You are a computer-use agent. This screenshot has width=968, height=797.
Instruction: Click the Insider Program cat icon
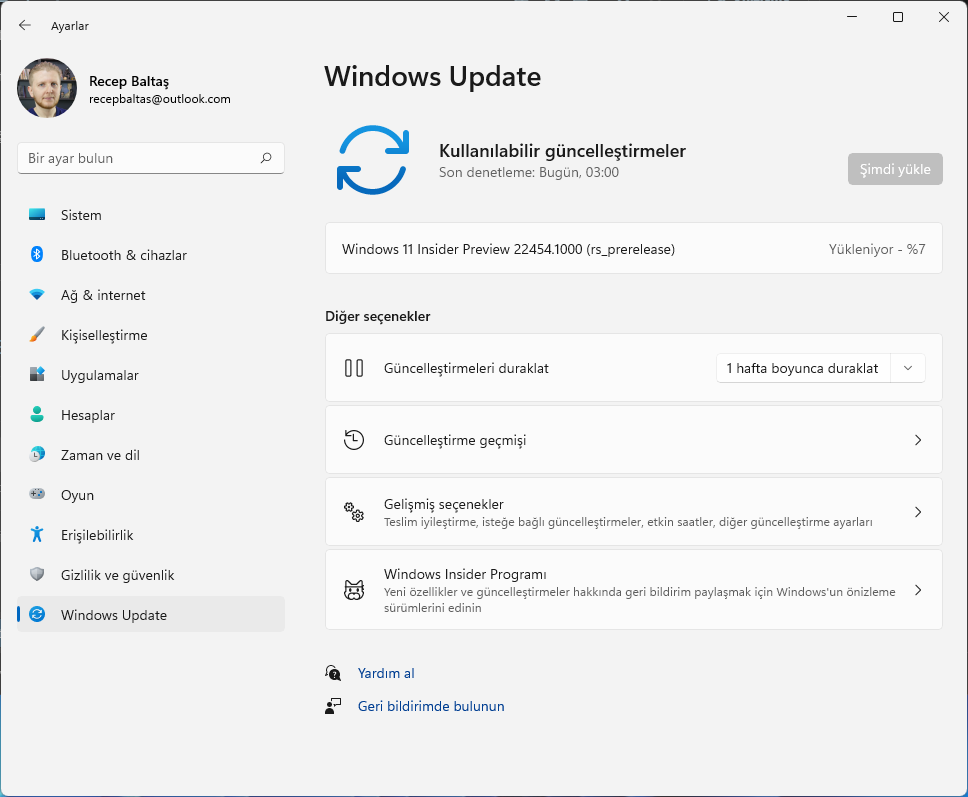pyautogui.click(x=354, y=590)
